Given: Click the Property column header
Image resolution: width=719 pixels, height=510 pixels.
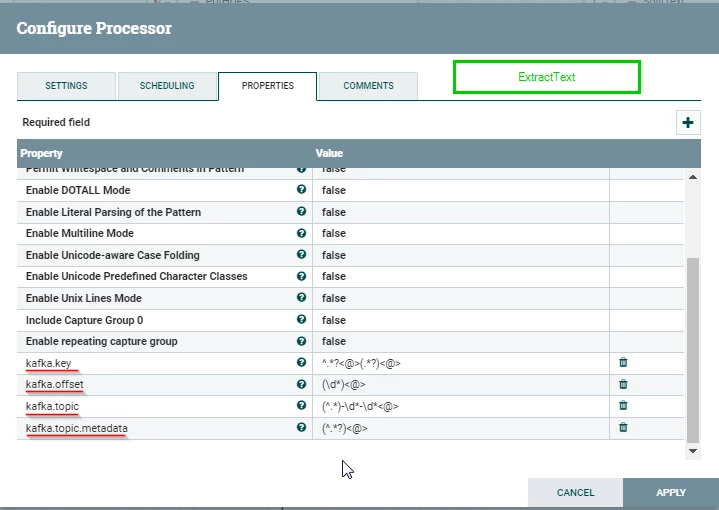Looking at the screenshot, I should tap(41, 153).
